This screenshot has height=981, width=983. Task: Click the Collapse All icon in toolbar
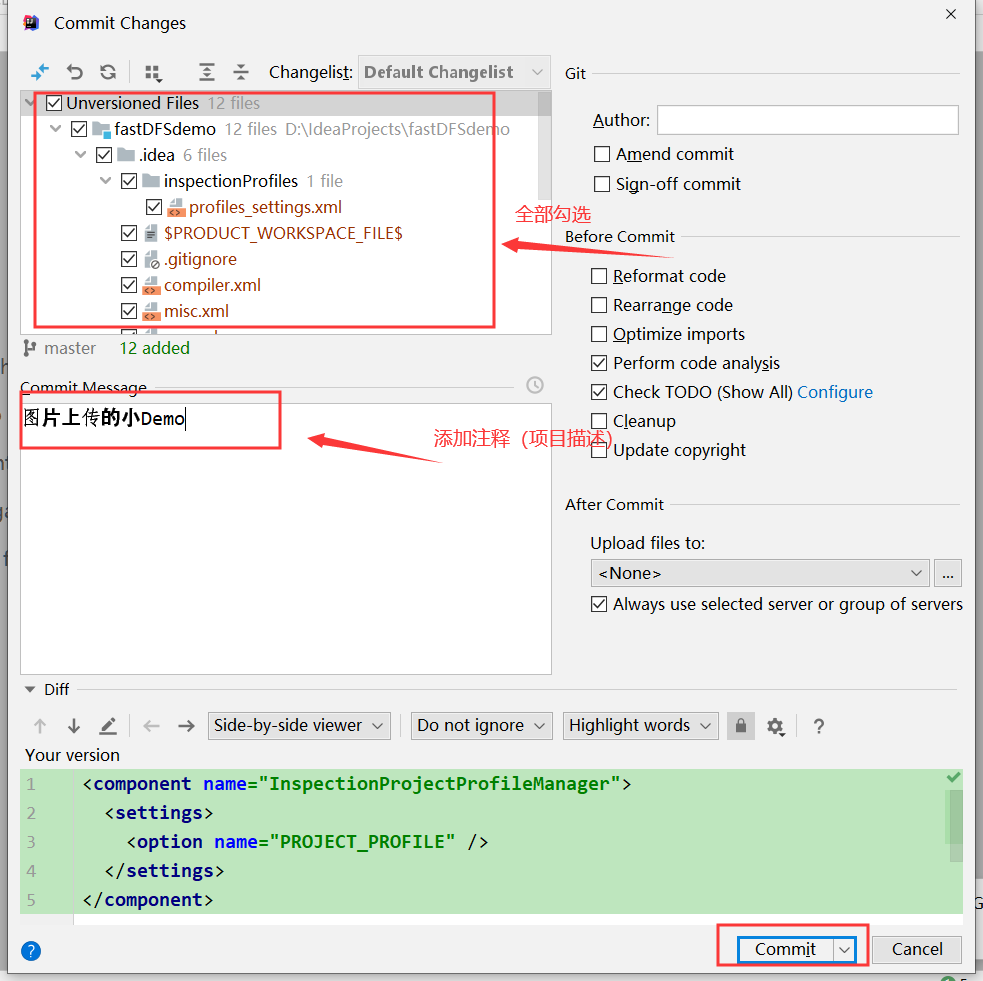[x=240, y=72]
